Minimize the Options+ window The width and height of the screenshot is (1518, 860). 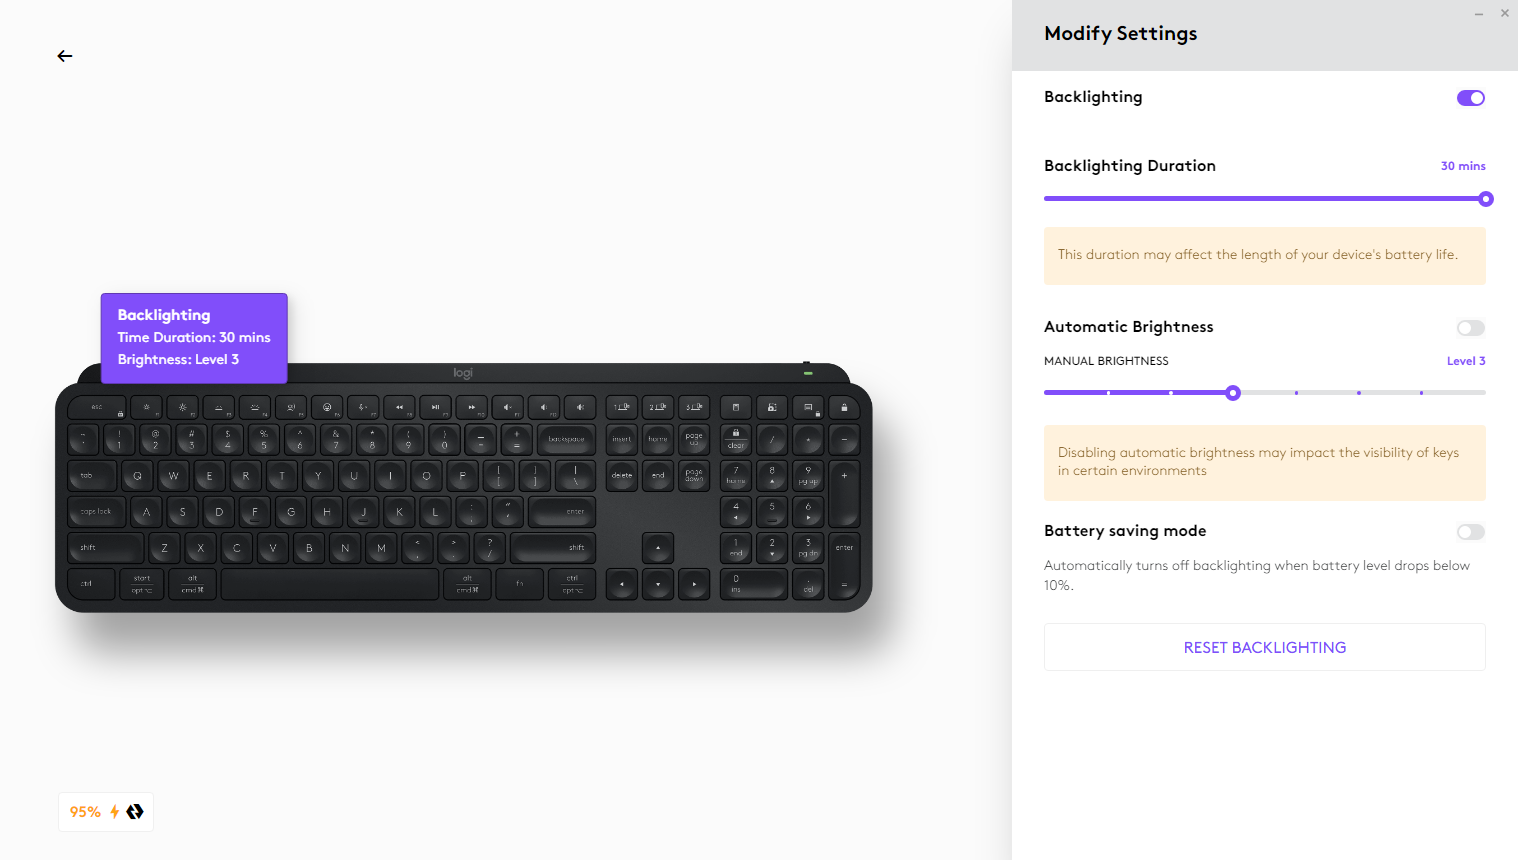(1478, 14)
